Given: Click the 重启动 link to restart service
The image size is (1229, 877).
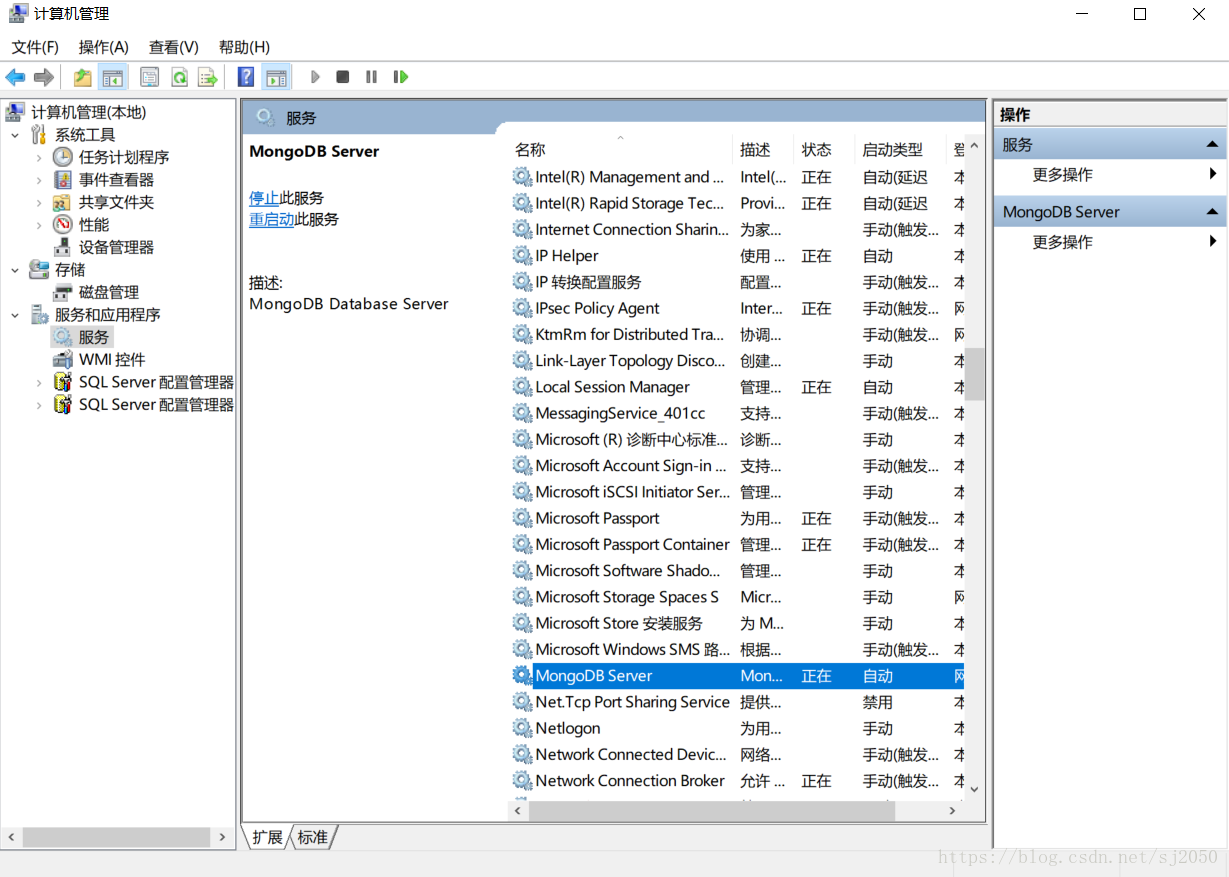Looking at the screenshot, I should coord(272,219).
